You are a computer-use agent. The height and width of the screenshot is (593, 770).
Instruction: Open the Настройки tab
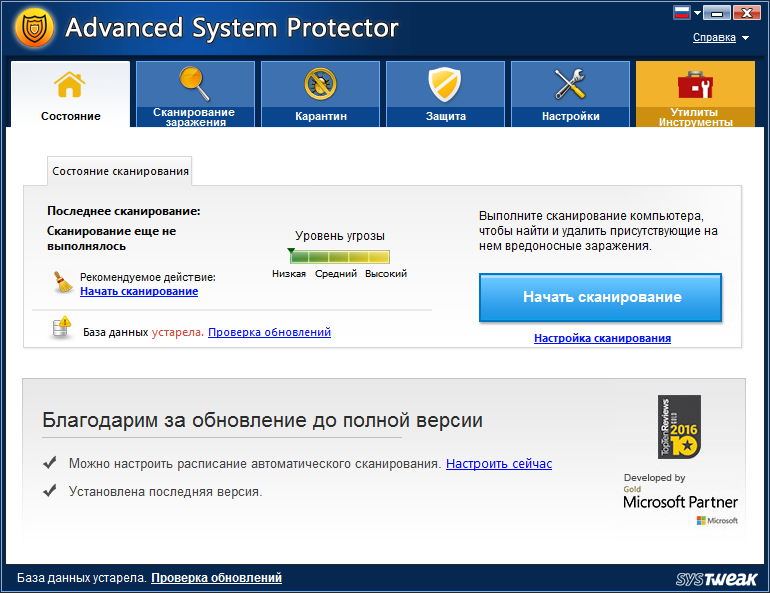tap(570, 94)
